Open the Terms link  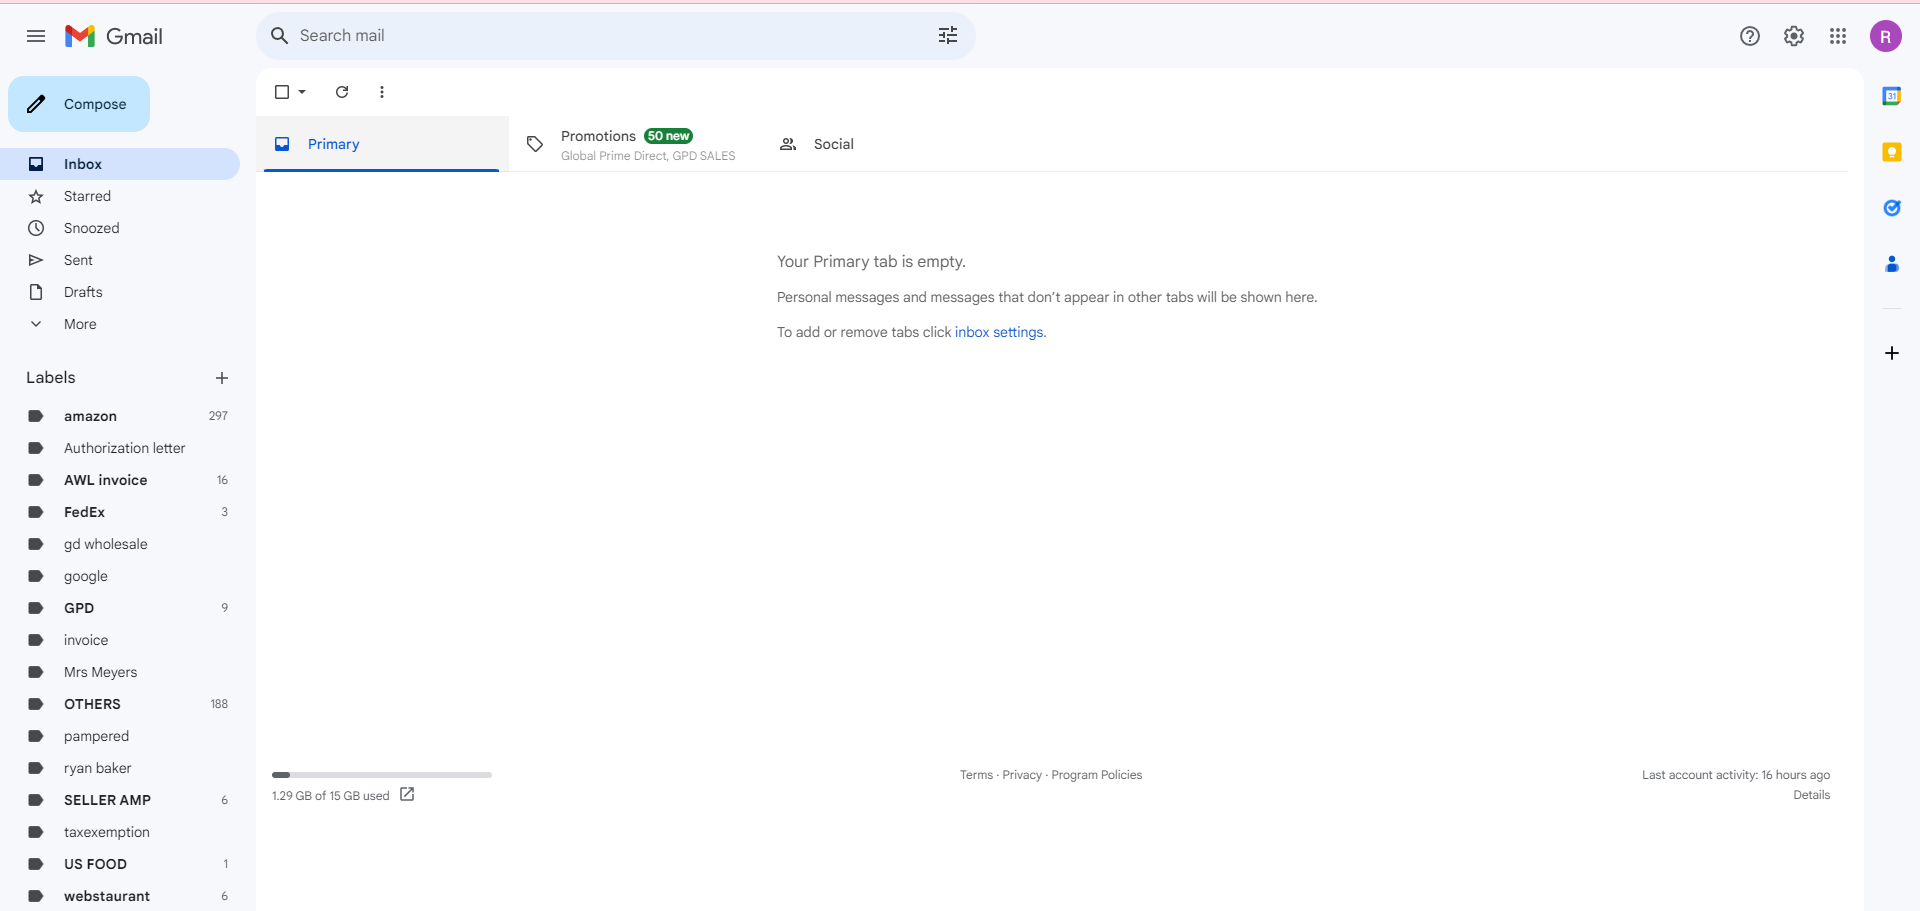pos(976,775)
